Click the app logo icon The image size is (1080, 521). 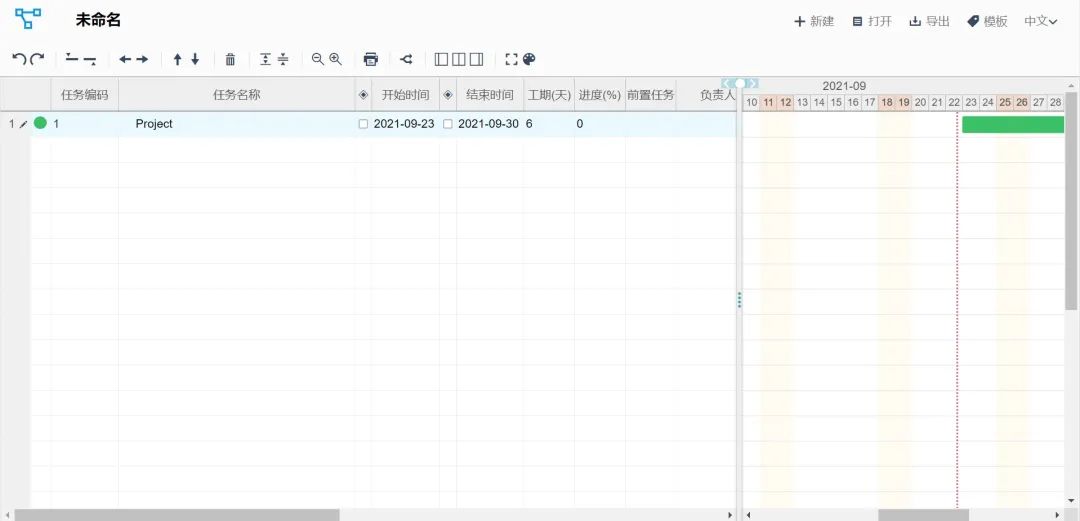click(28, 19)
